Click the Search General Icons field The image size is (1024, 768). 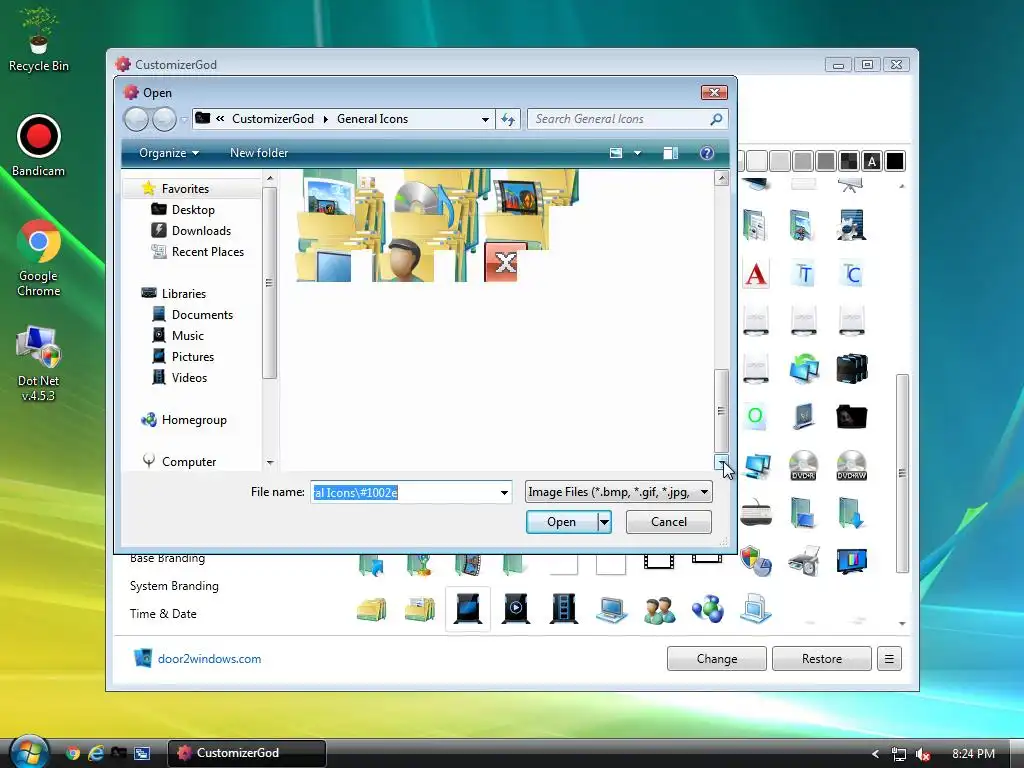(x=627, y=119)
